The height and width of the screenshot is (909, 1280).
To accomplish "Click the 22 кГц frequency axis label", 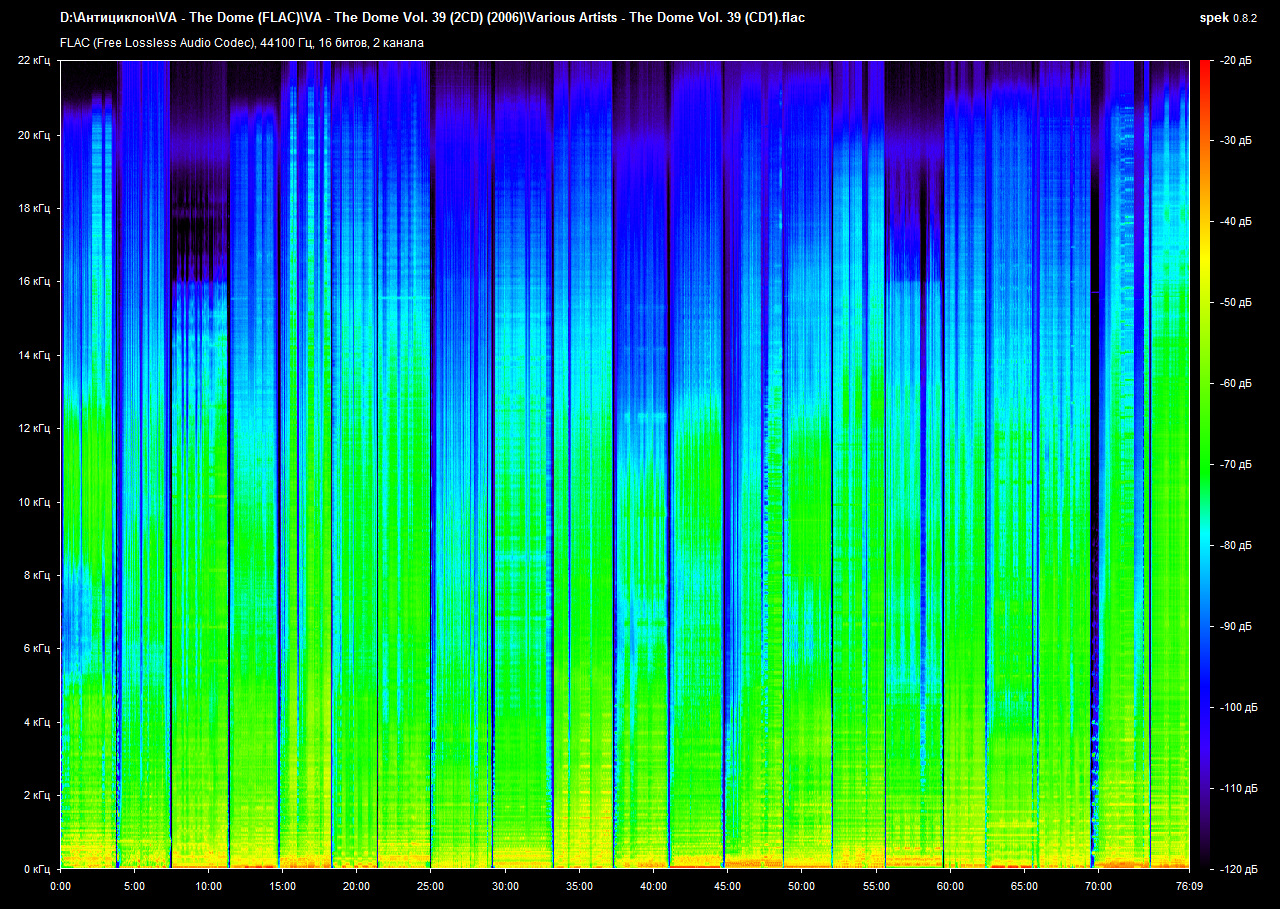I will [x=34, y=61].
